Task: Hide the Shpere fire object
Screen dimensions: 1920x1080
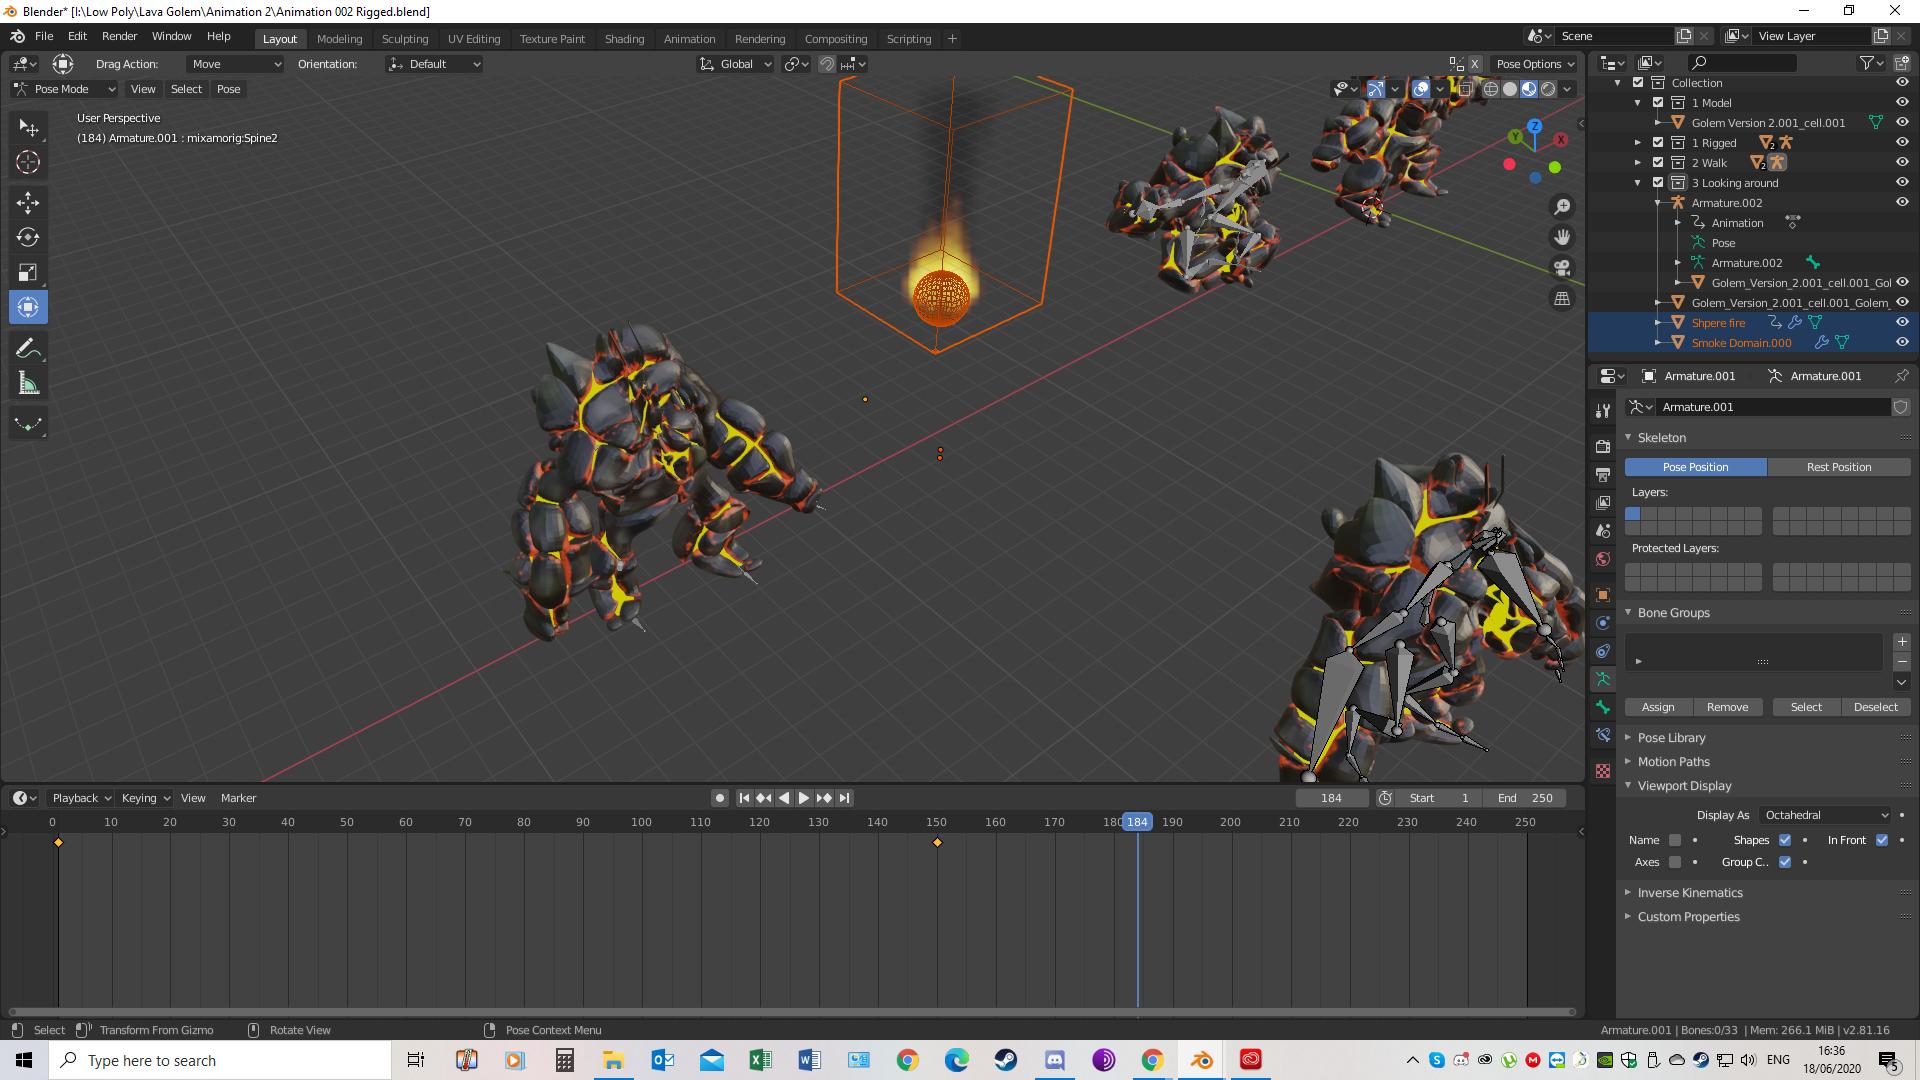Action: pyautogui.click(x=1902, y=323)
